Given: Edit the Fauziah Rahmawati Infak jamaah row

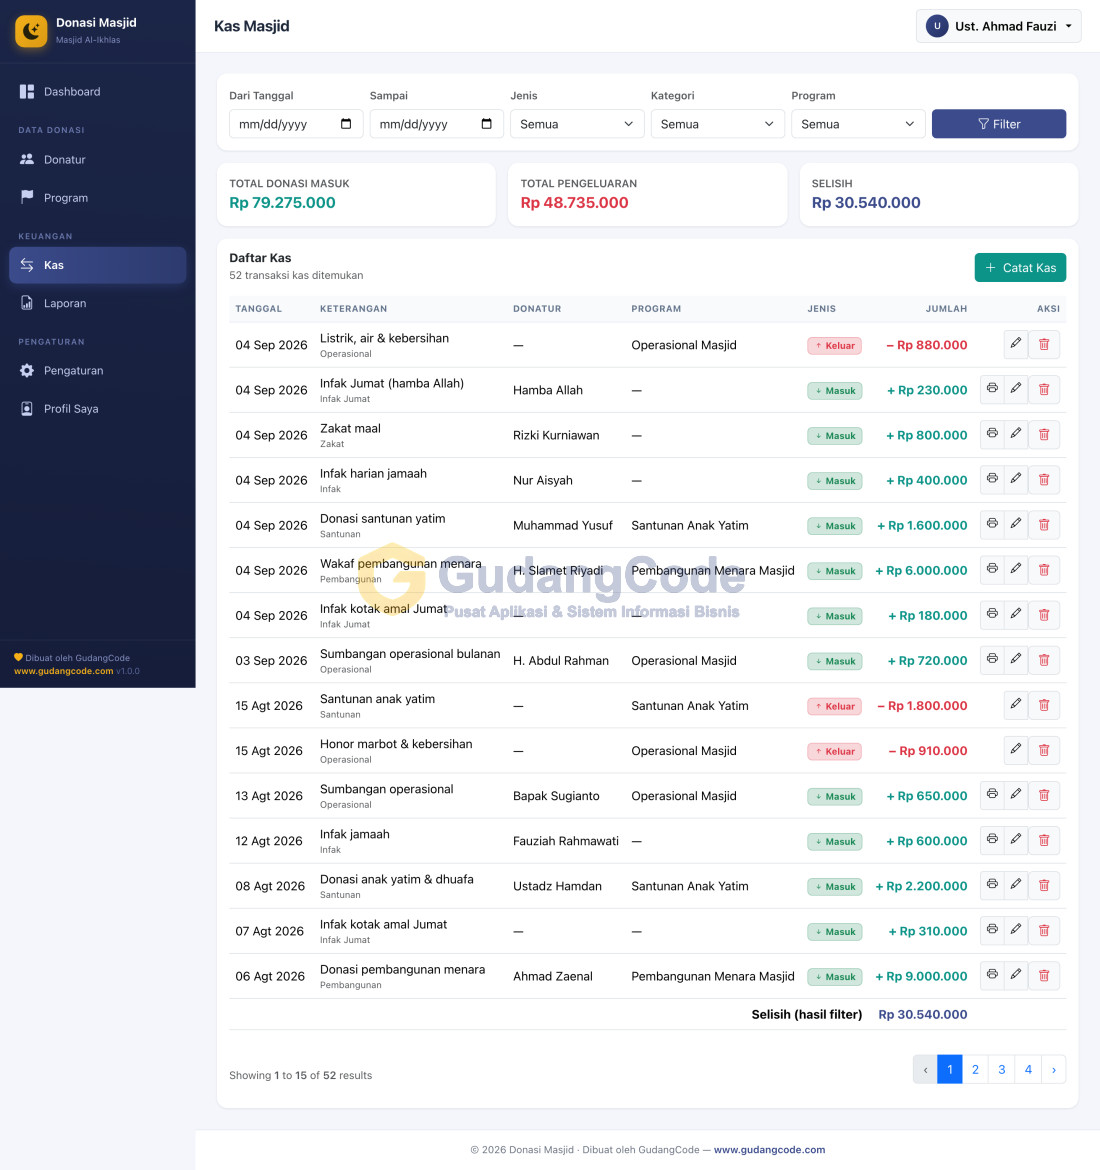Looking at the screenshot, I should 1016,841.
